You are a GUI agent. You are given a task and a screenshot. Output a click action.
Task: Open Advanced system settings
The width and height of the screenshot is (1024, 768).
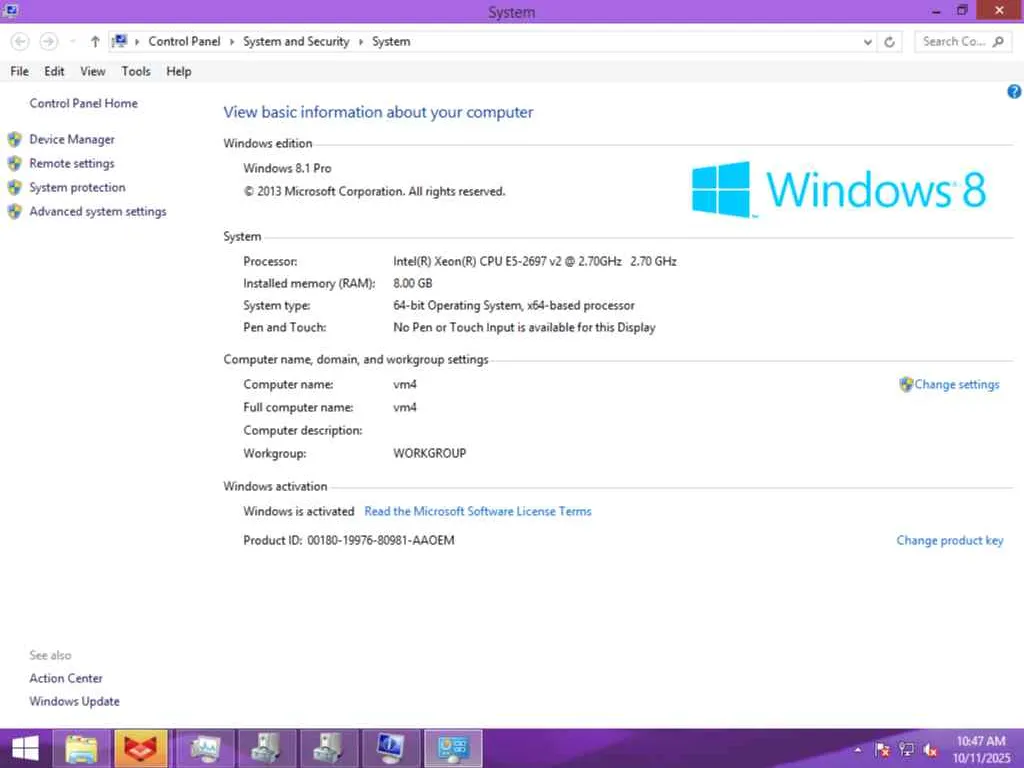click(98, 212)
